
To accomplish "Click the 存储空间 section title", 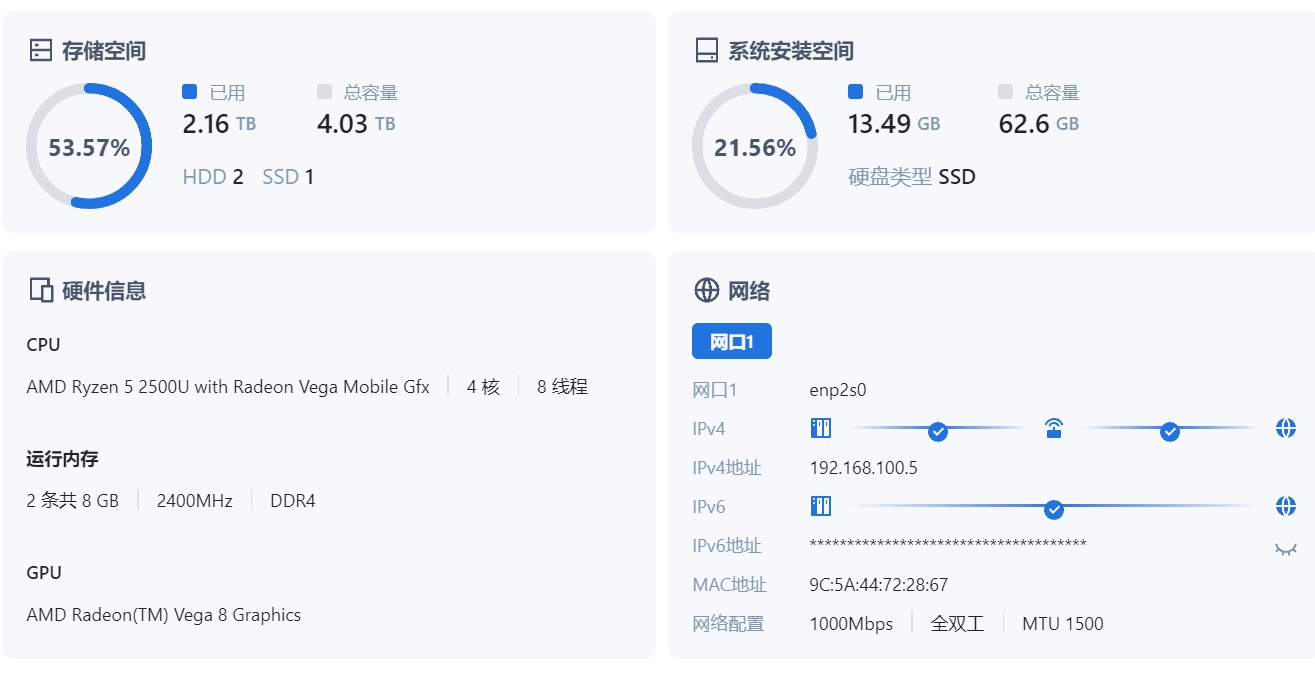I will tap(104, 51).
